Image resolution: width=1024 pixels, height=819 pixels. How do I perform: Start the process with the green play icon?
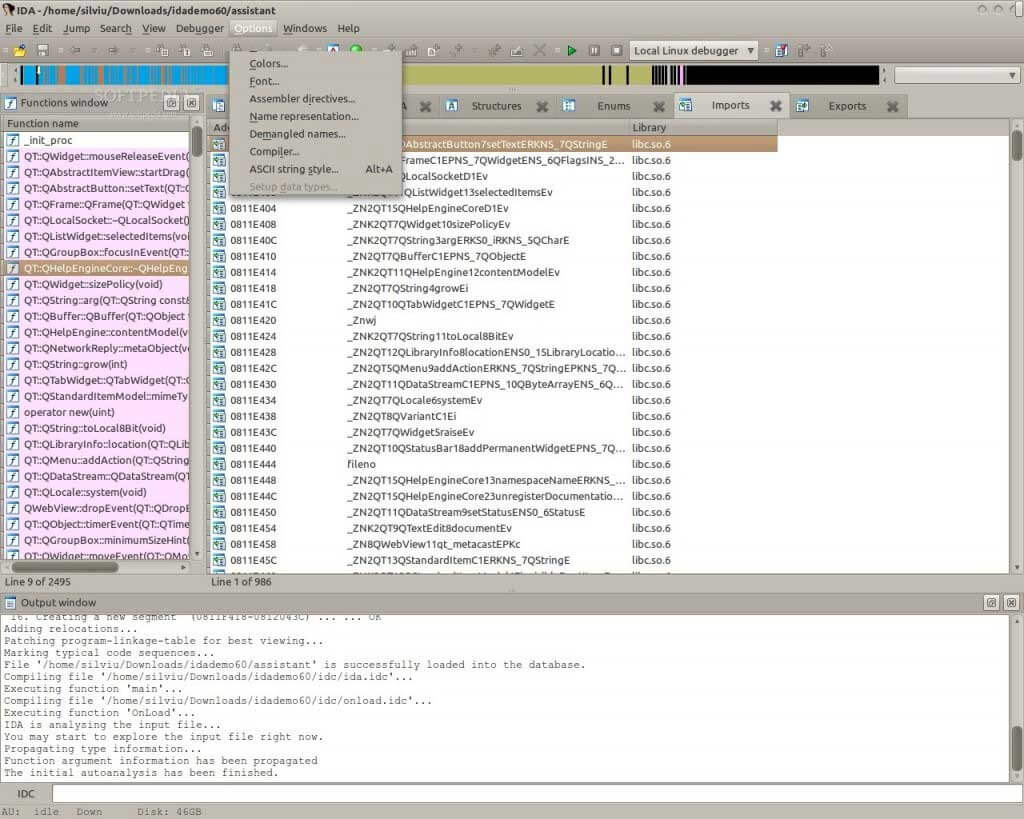click(572, 50)
